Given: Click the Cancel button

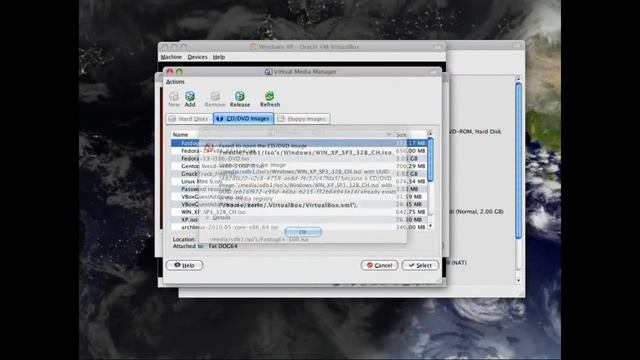Looking at the screenshot, I should [379, 265].
